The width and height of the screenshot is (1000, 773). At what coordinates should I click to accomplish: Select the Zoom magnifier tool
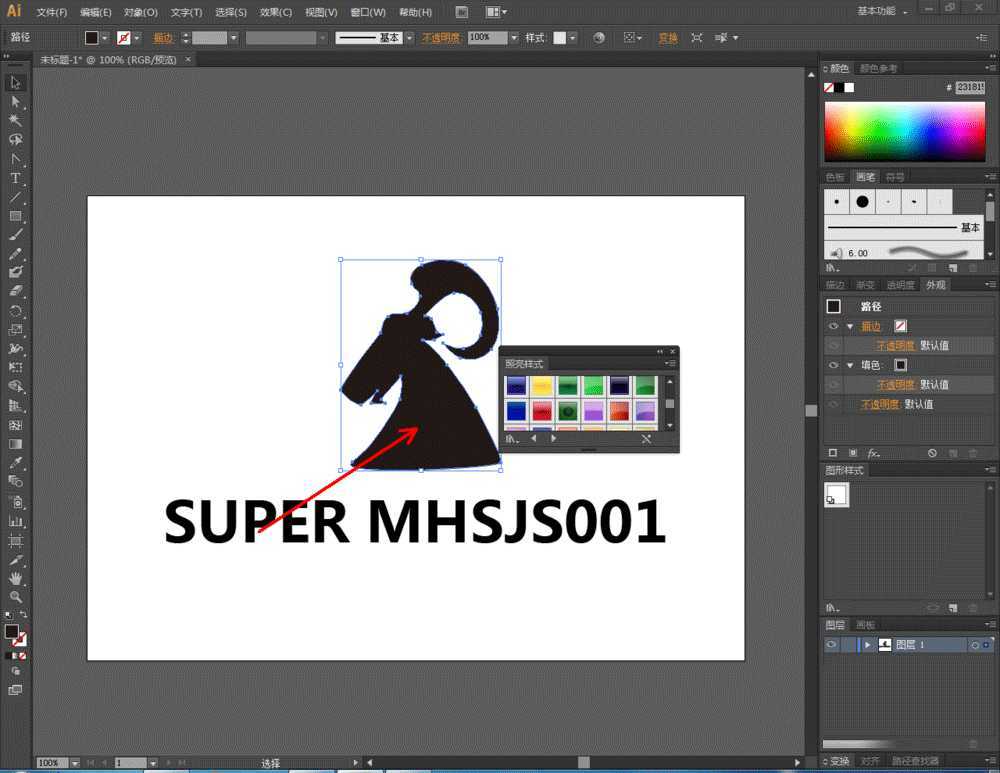[x=15, y=597]
